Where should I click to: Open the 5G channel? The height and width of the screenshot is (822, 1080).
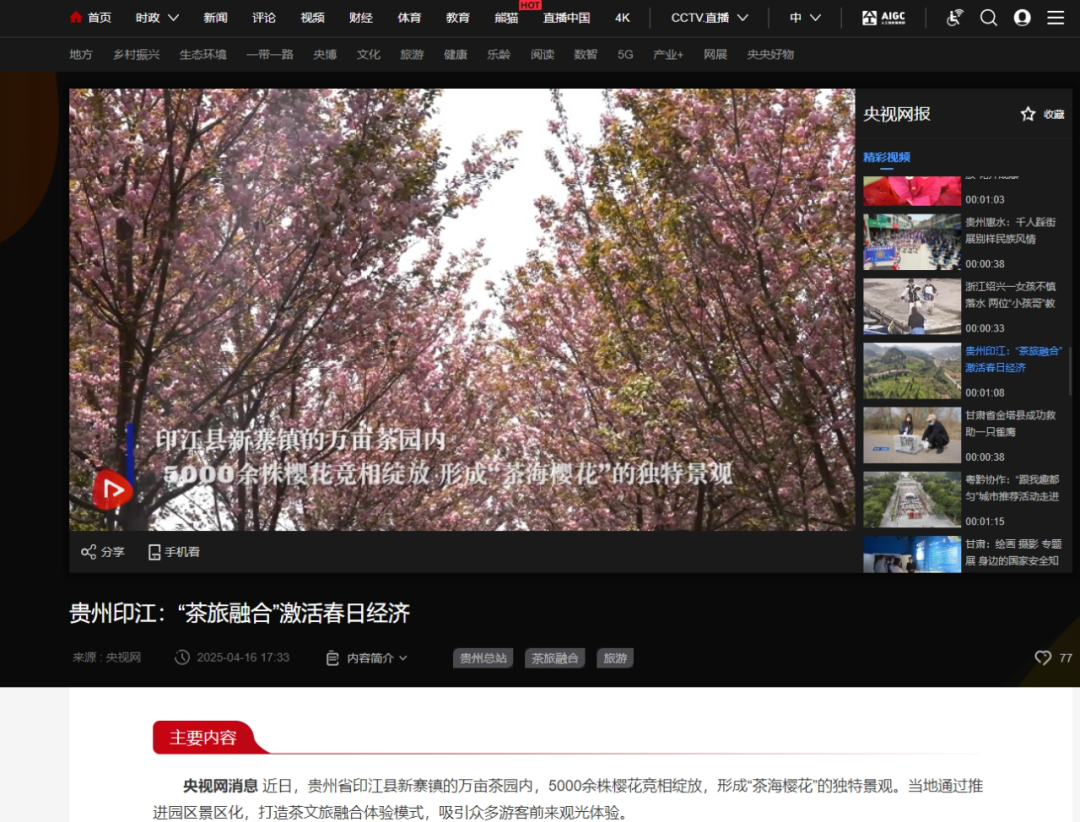coord(625,54)
